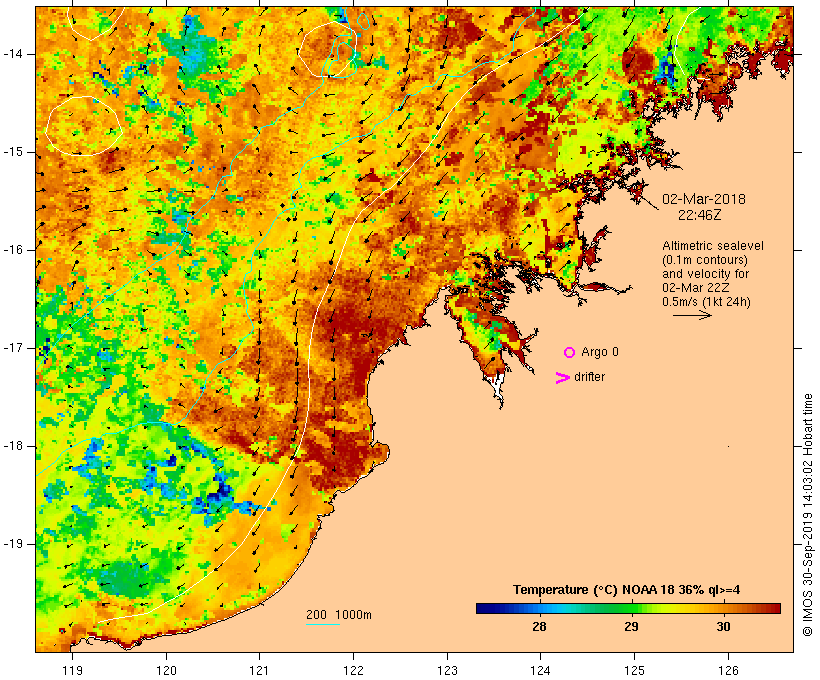Click the longitude label 125

pos(634,671)
